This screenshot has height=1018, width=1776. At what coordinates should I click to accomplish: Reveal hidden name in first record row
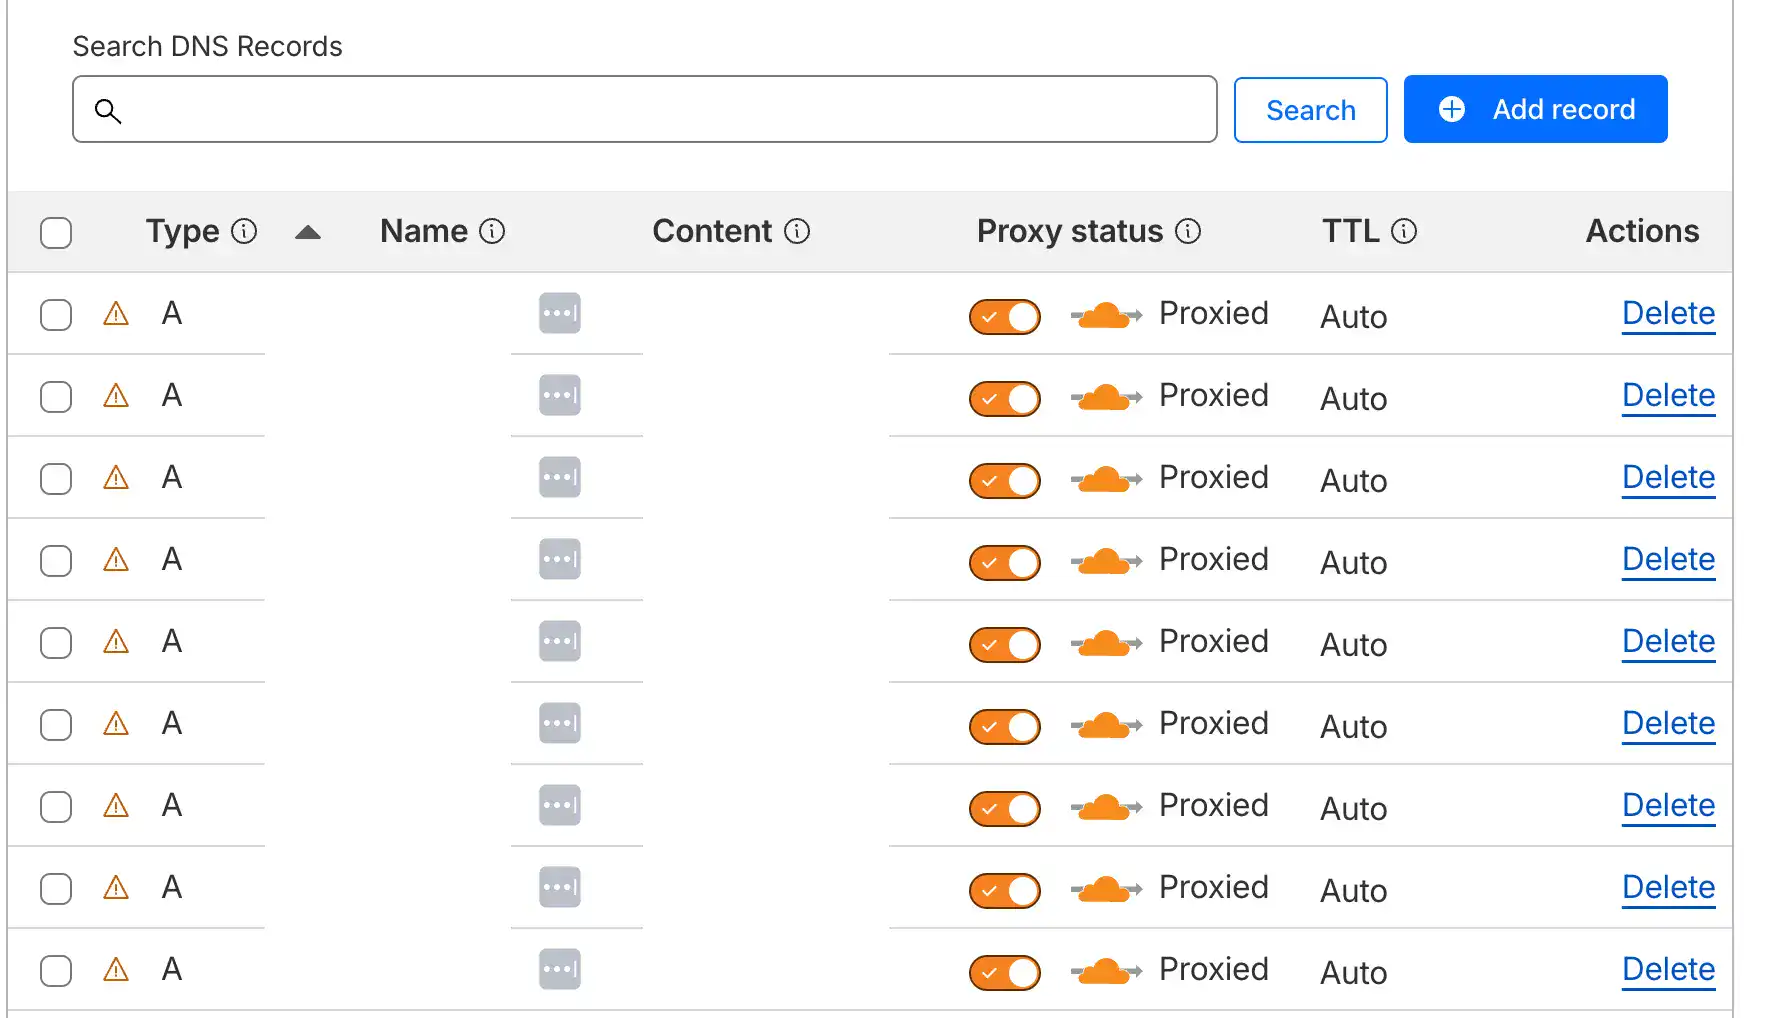pyautogui.click(x=560, y=313)
